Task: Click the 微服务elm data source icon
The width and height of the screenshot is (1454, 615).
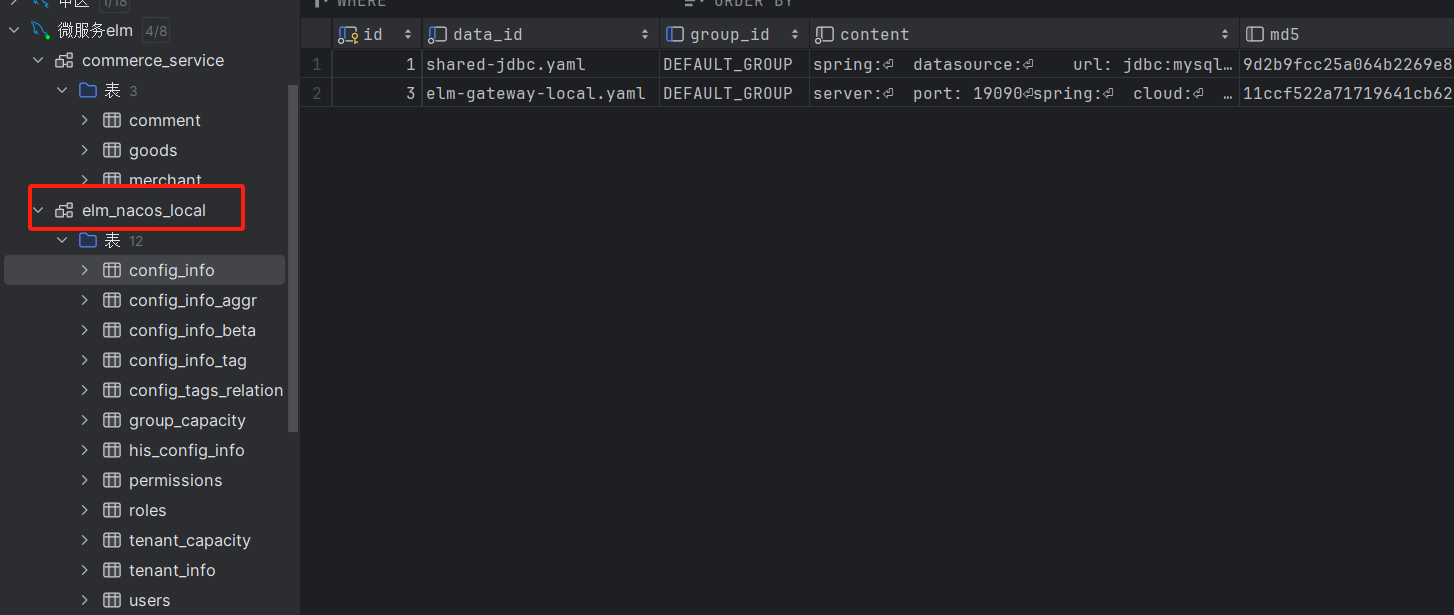Action: pos(41,30)
